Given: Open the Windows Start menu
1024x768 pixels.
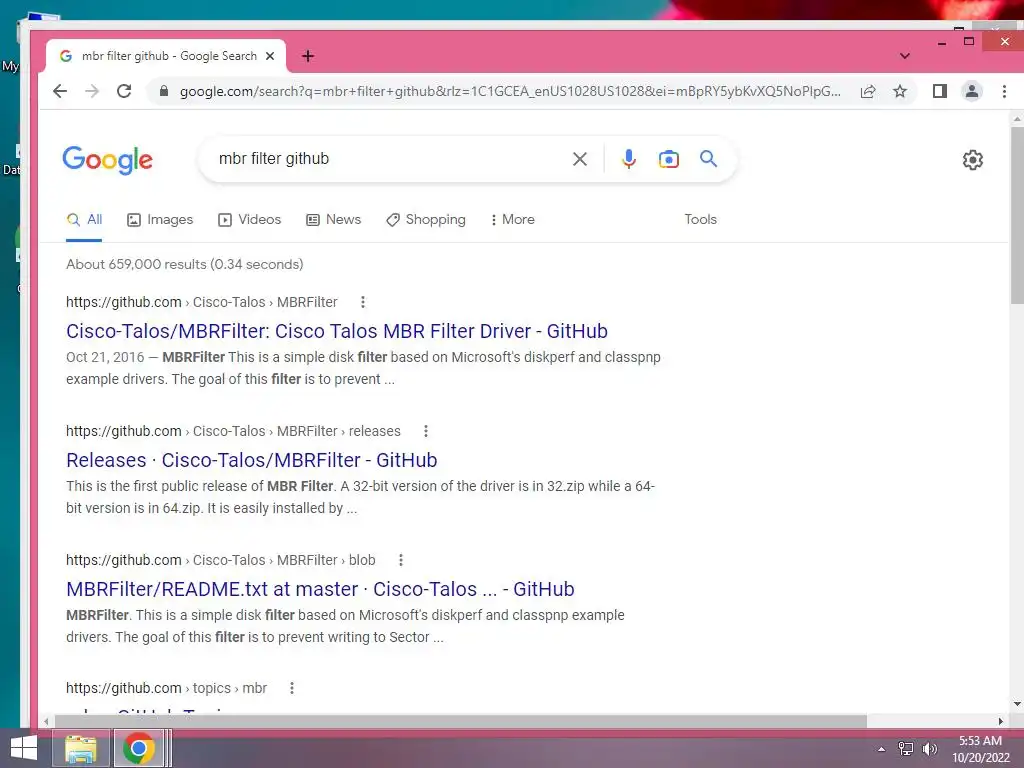Looking at the screenshot, I should click(x=24, y=749).
